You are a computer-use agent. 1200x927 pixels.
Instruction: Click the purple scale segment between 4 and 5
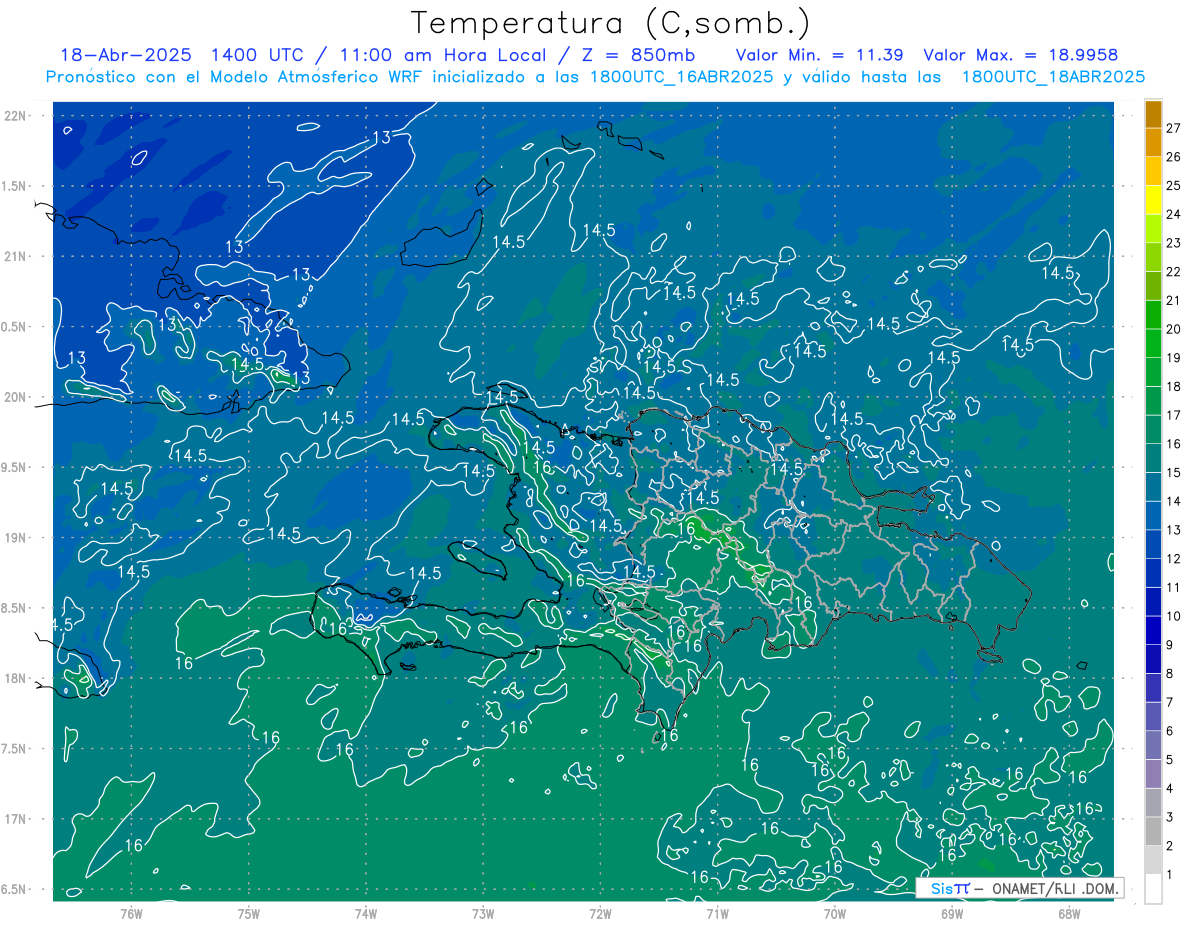pos(1153,774)
